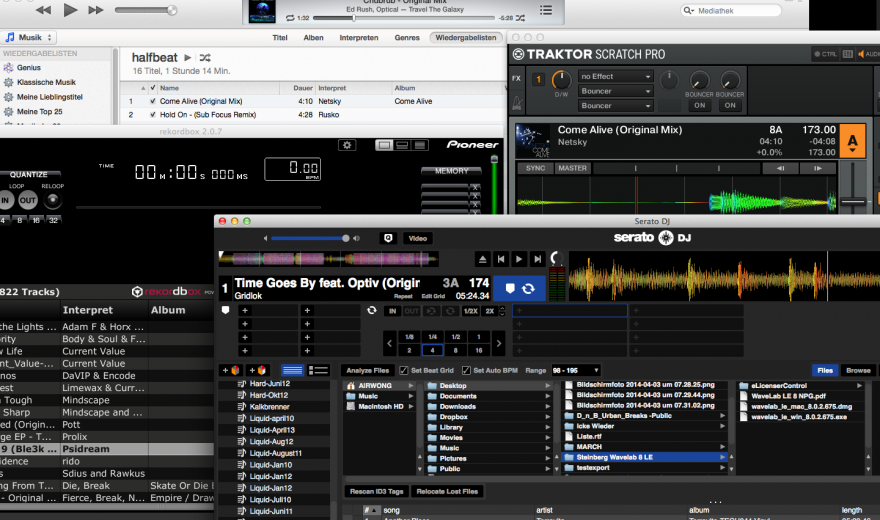Adjust the Serato volume slider
Screen dimensions: 880x520
point(312,238)
